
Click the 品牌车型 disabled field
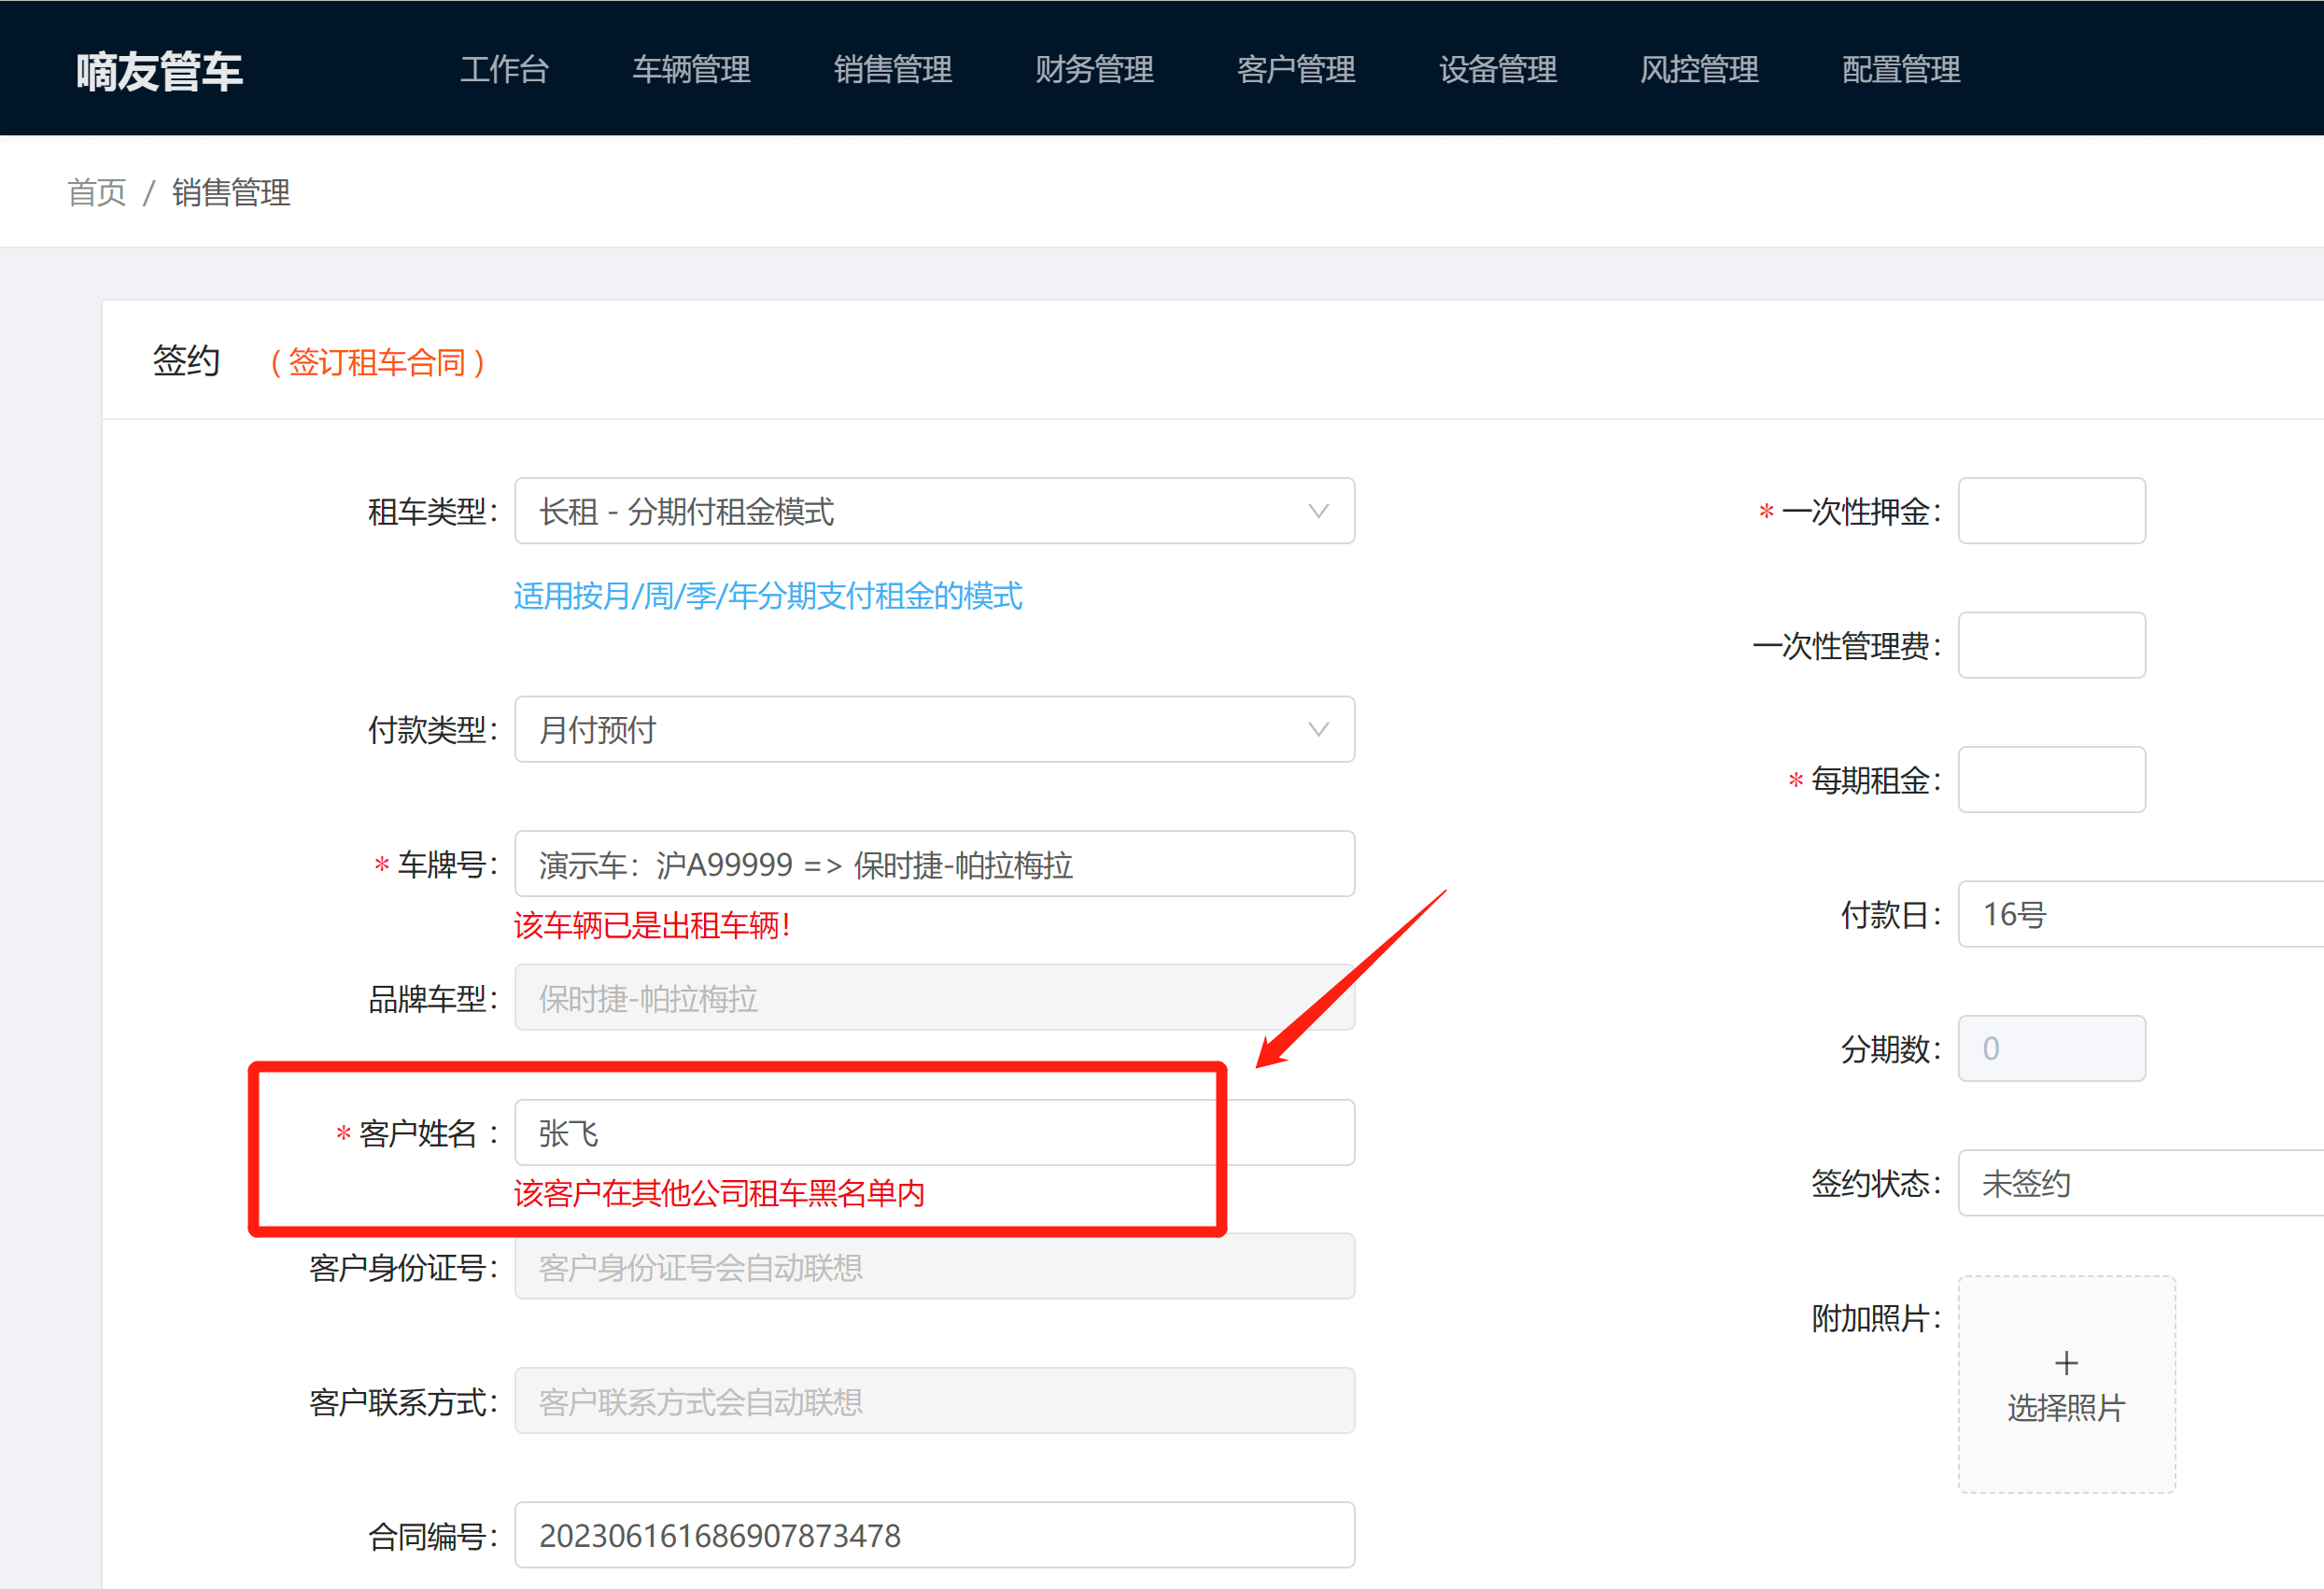[x=934, y=998]
